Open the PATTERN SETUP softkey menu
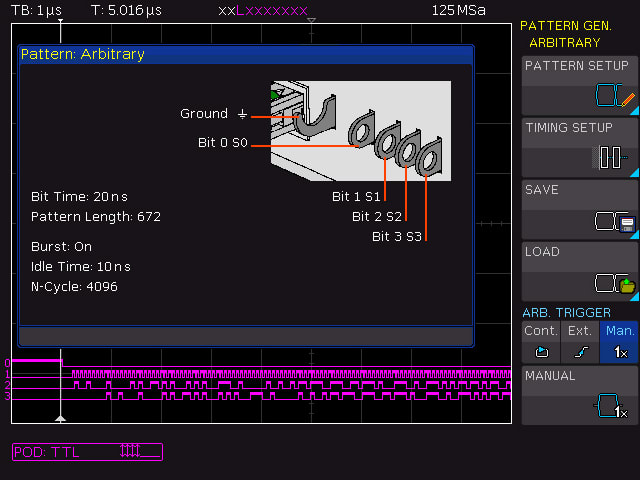This screenshot has width=640, height=480. (580, 86)
